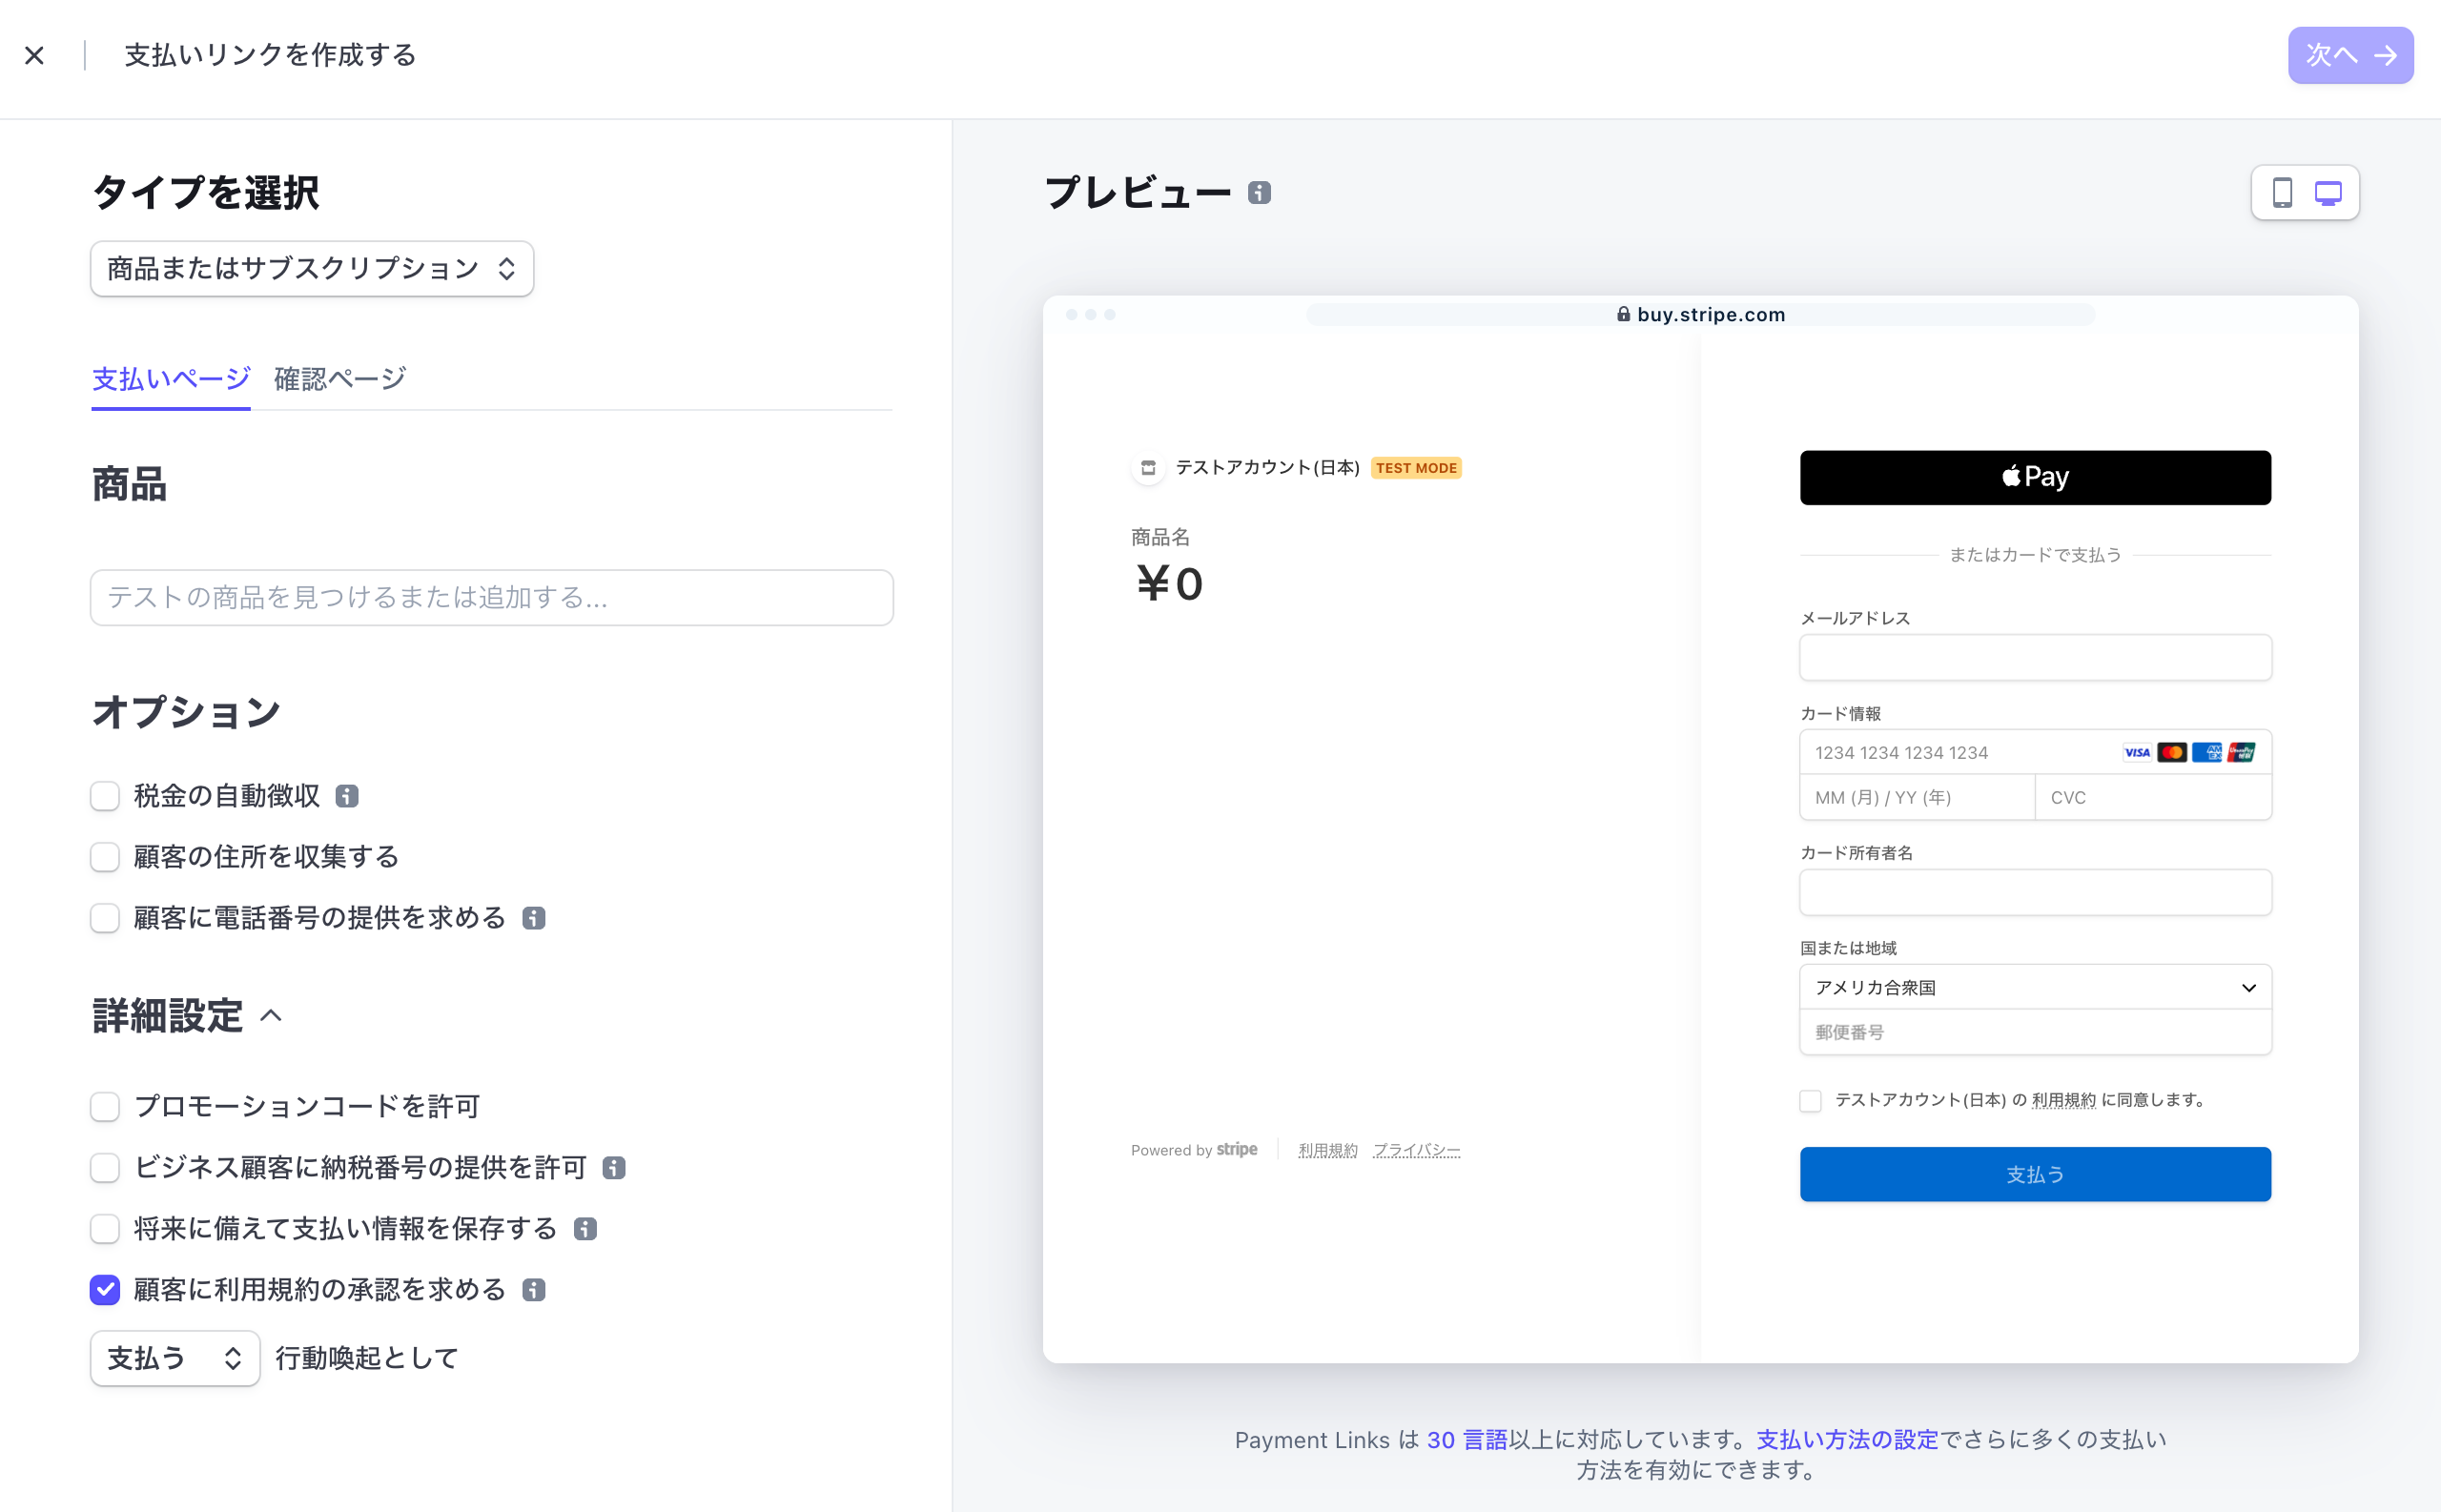The width and height of the screenshot is (2441, 1512).
Task: Disable 顧客に利用規約の承認を求める checkbox
Action: pyautogui.click(x=104, y=1290)
